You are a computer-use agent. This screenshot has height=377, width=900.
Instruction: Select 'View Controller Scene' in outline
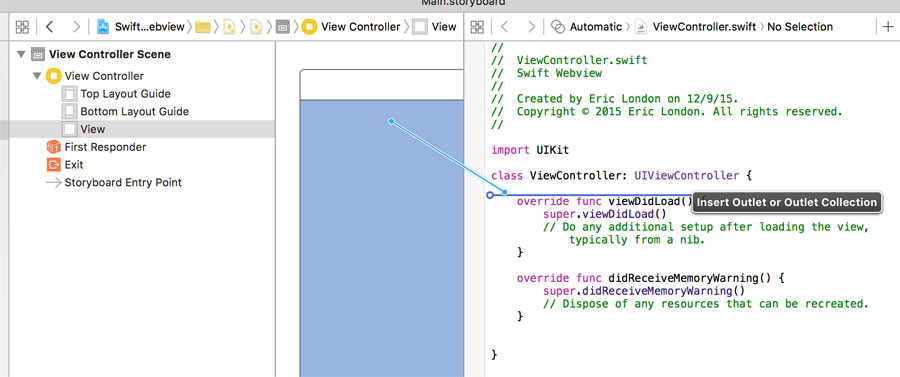coord(110,55)
